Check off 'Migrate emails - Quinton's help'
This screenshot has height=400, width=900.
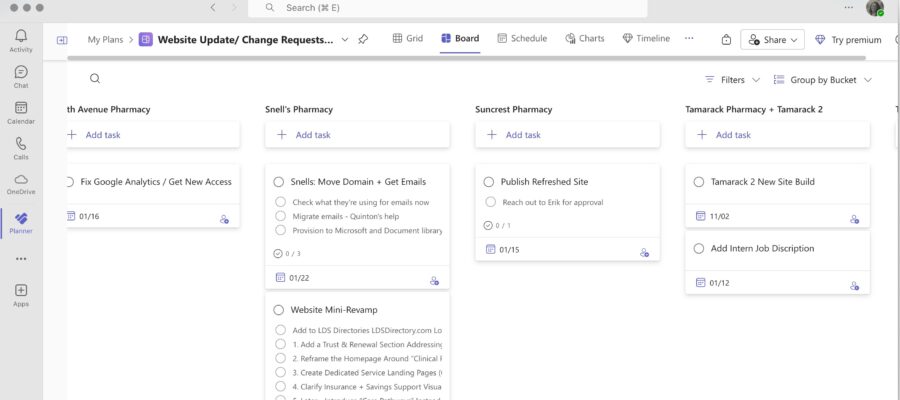tap(280, 216)
